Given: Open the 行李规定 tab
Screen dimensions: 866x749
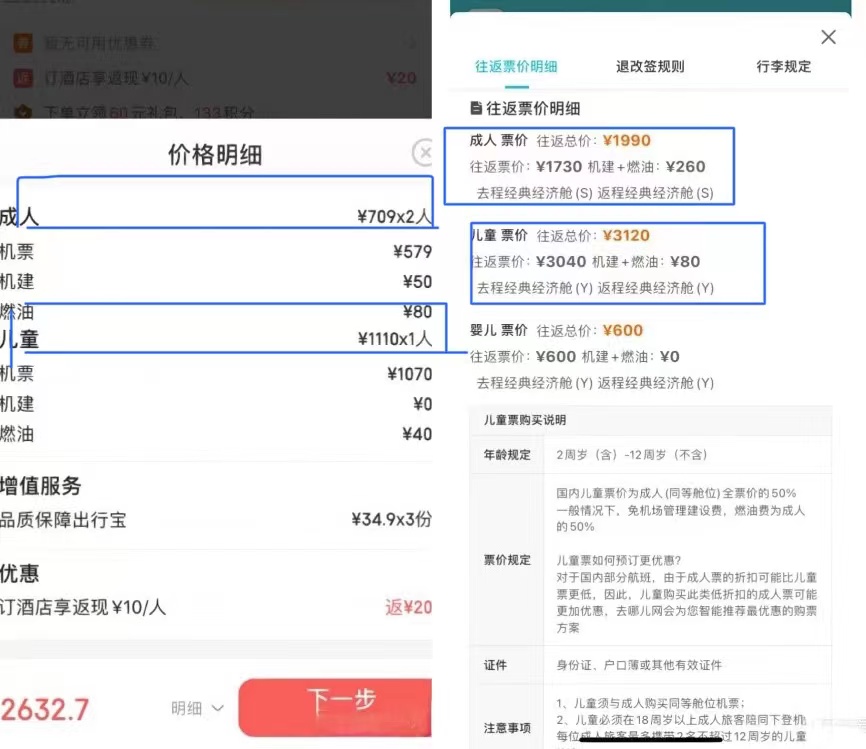Looking at the screenshot, I should tap(784, 67).
